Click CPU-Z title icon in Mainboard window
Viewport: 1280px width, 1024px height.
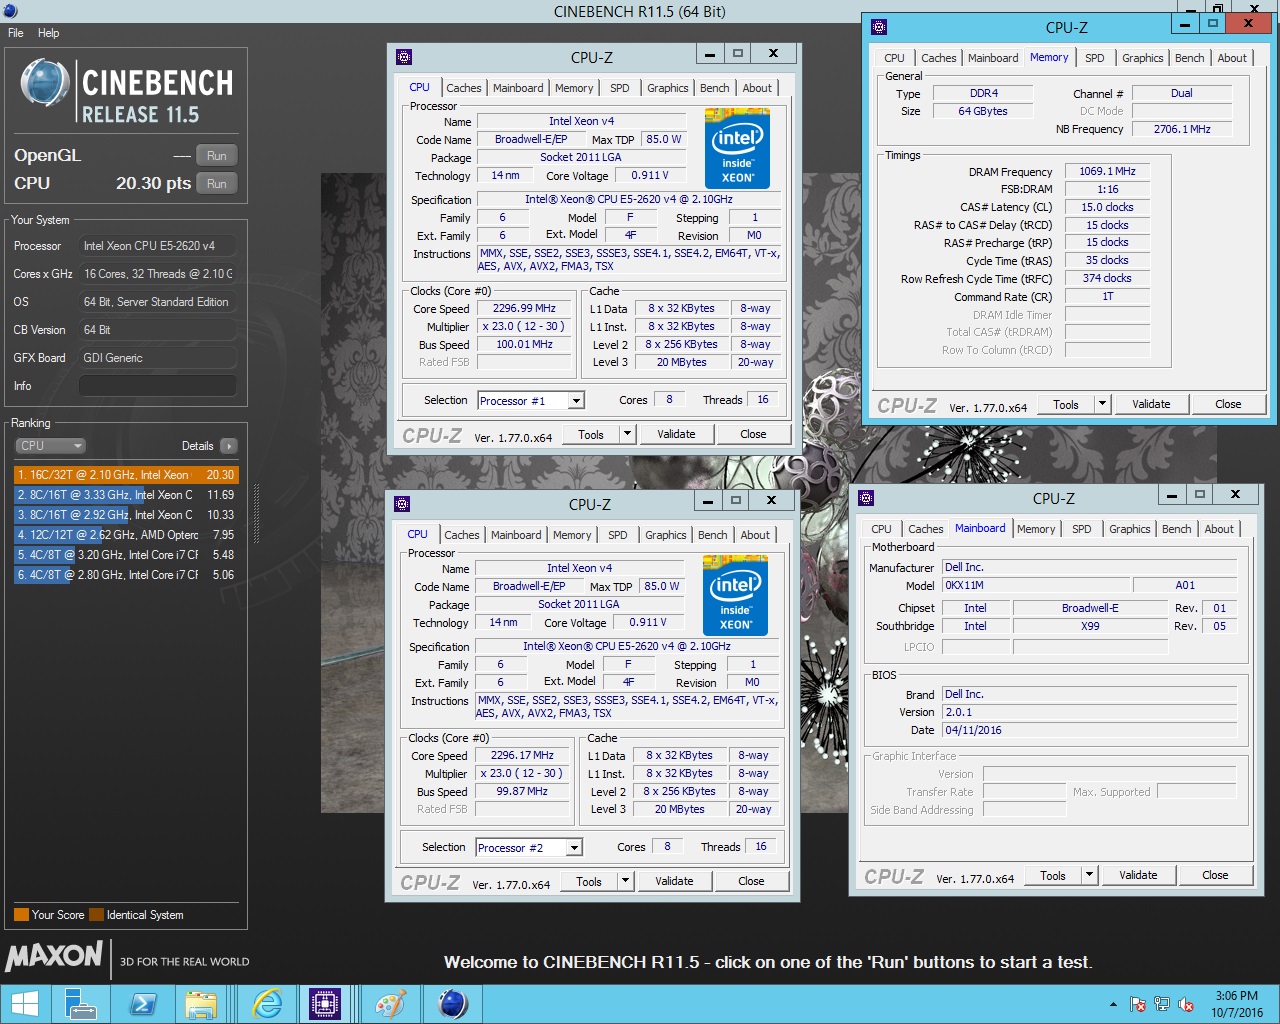click(866, 498)
